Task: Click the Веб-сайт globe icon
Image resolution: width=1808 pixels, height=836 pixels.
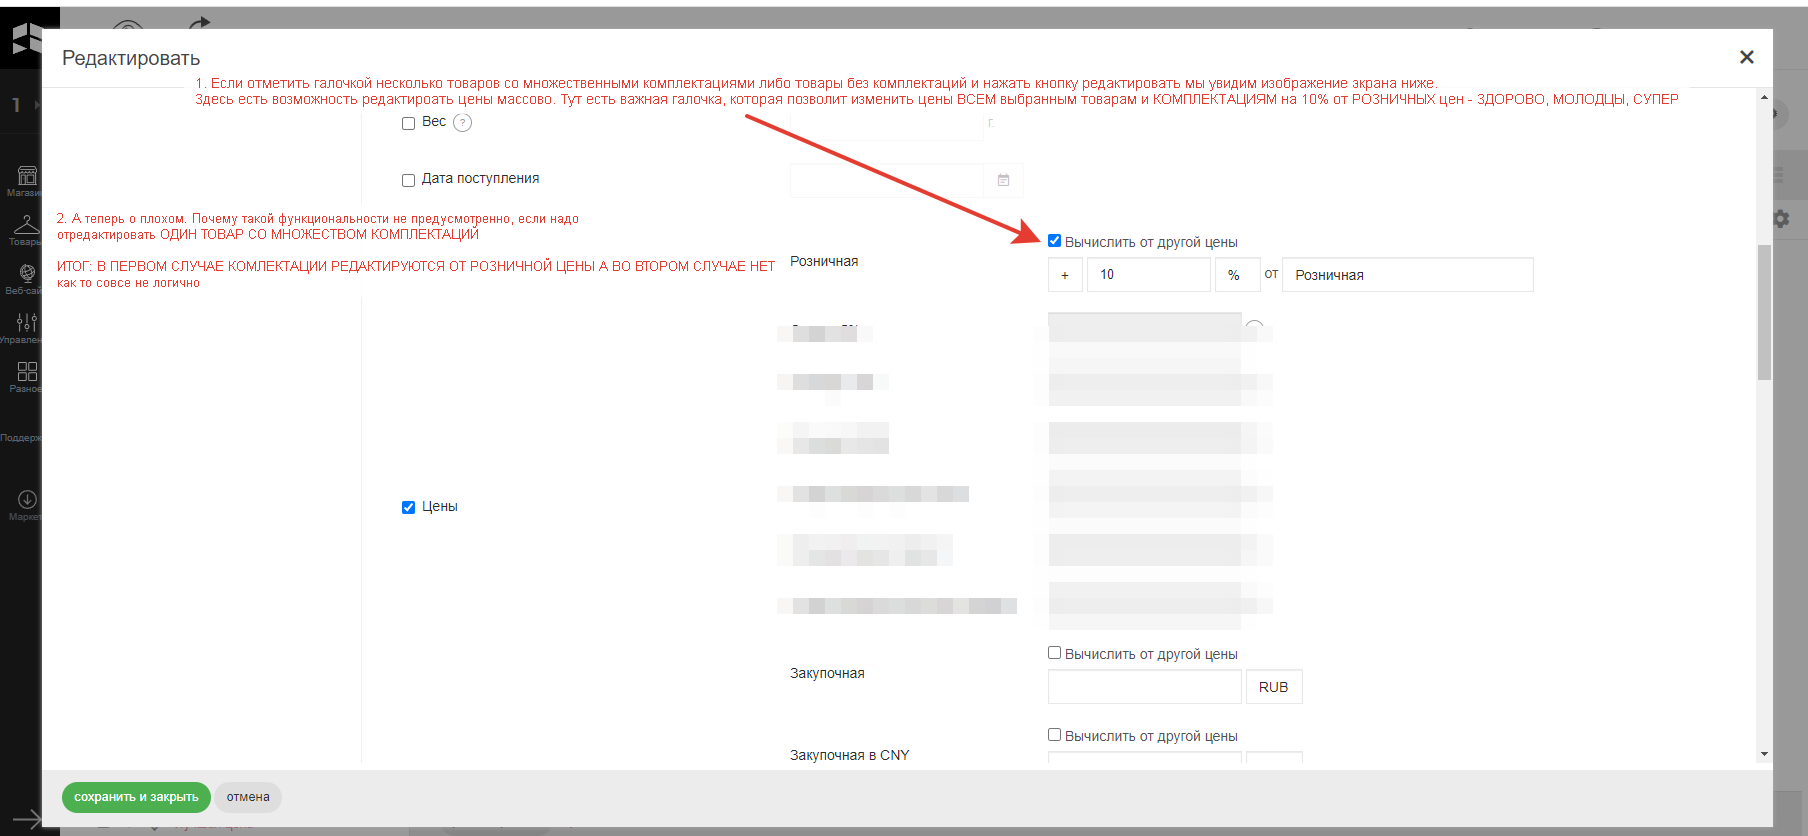Action: click(26, 274)
